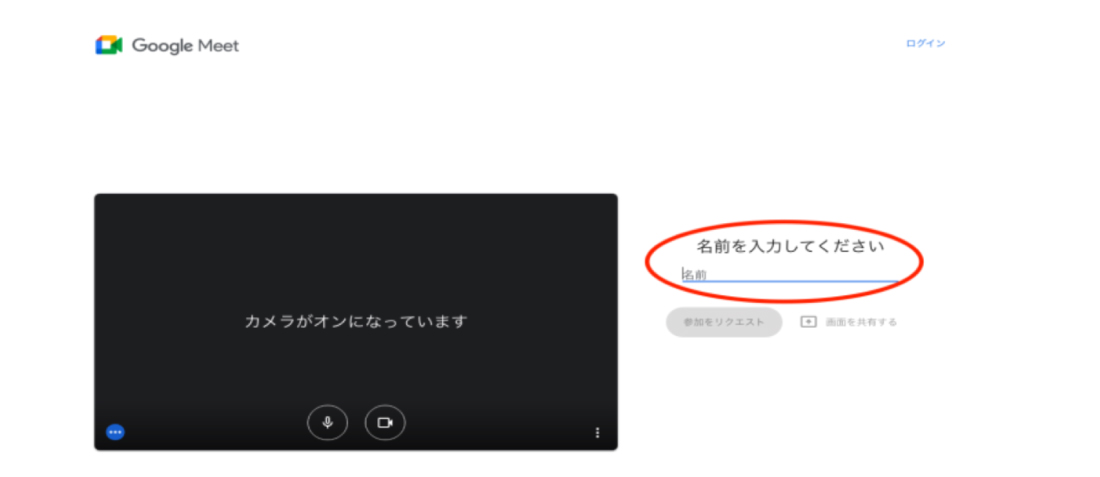Click the word Meet in the header
Image resolution: width=1100 pixels, height=477 pixels.
click(x=218, y=46)
